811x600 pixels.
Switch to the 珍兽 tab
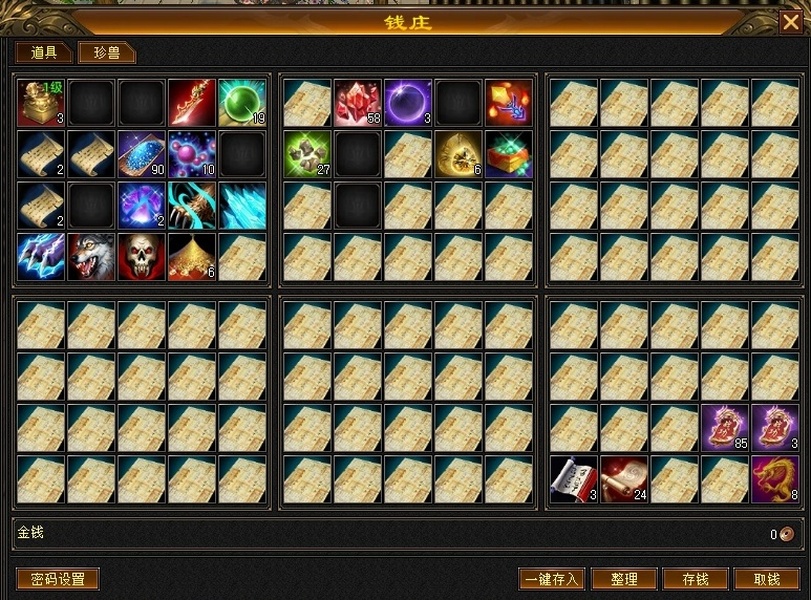pos(107,52)
